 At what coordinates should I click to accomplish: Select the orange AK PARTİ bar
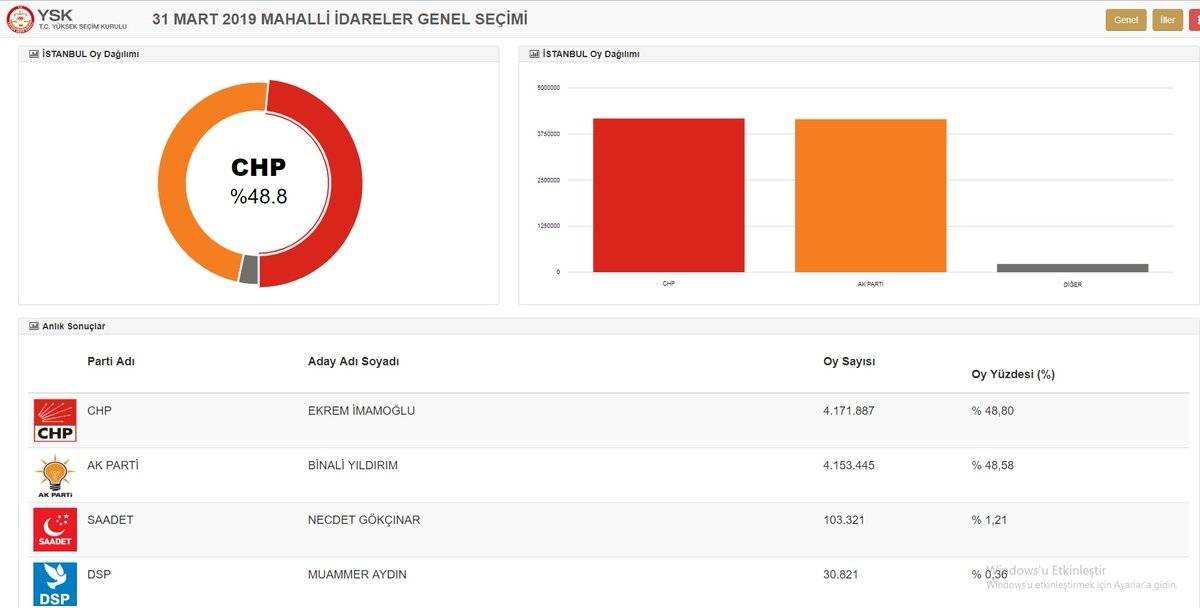click(x=871, y=195)
